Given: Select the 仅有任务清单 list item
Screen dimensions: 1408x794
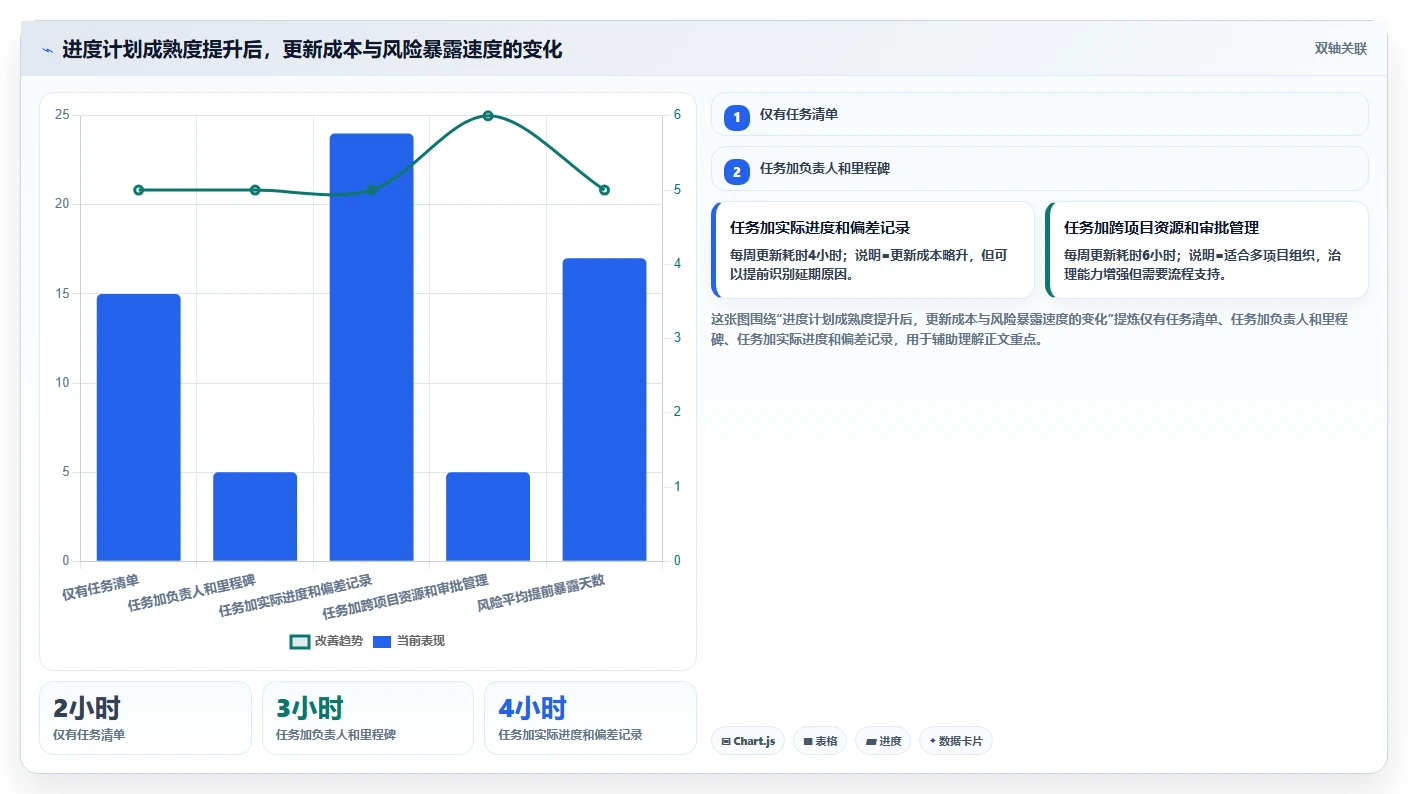Looking at the screenshot, I should coord(1039,114).
